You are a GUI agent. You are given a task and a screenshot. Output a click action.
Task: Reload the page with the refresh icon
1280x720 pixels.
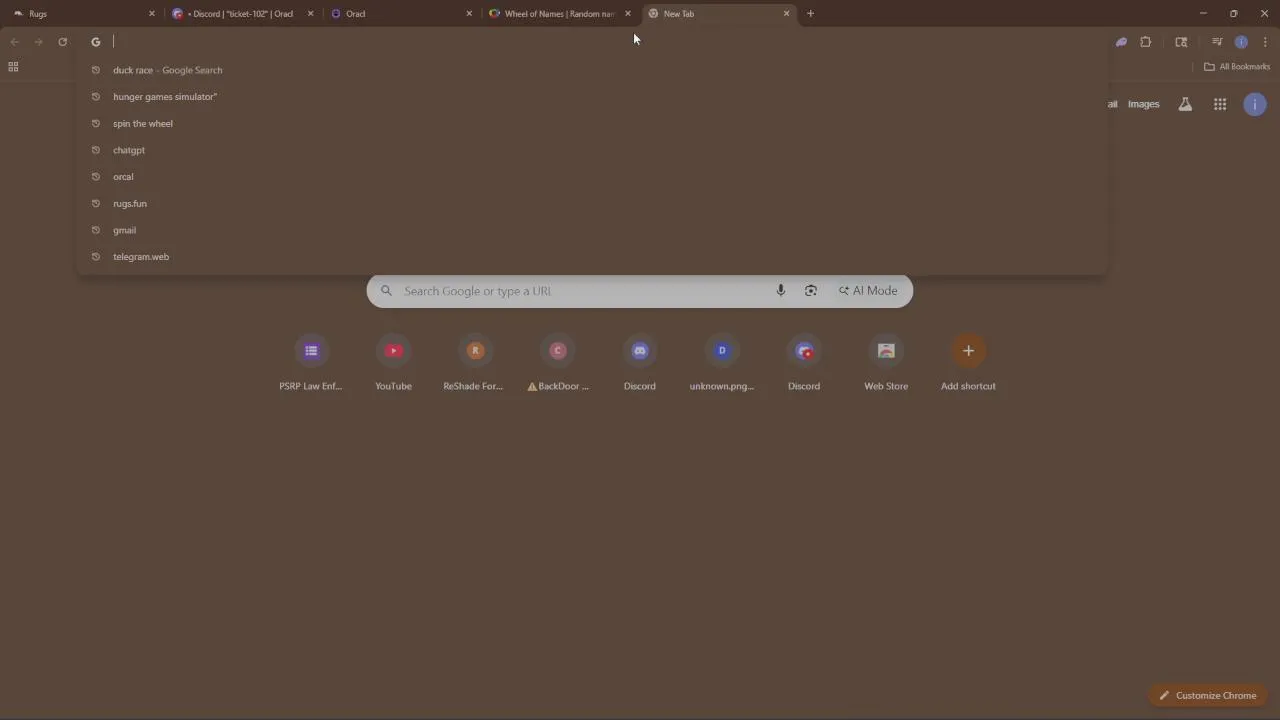click(62, 42)
